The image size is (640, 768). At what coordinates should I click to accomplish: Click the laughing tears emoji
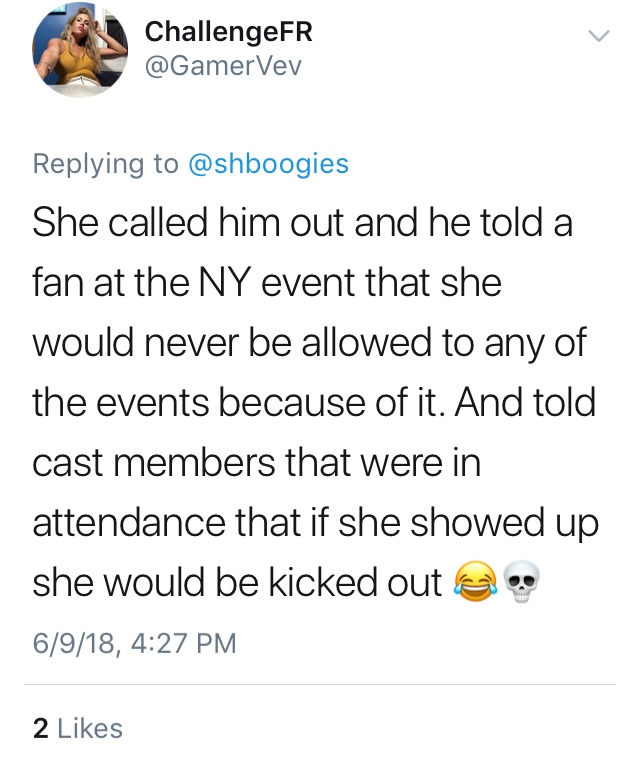[x=475, y=582]
